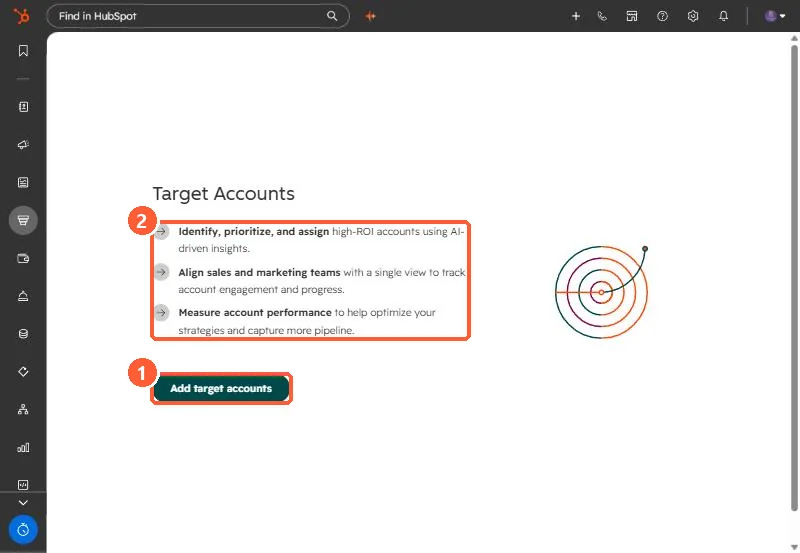This screenshot has width=800, height=553.
Task: Open the calling phone icon
Action: pyautogui.click(x=602, y=16)
